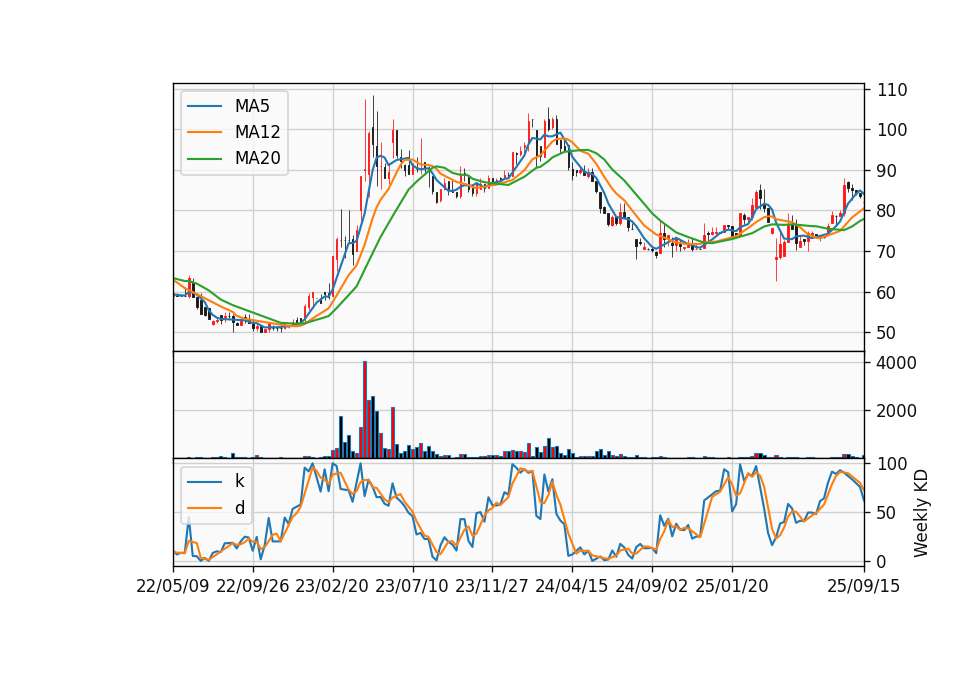Screen dimensions: 960x690
Task: Click the Weekly KD axis title
Action: coord(921,513)
